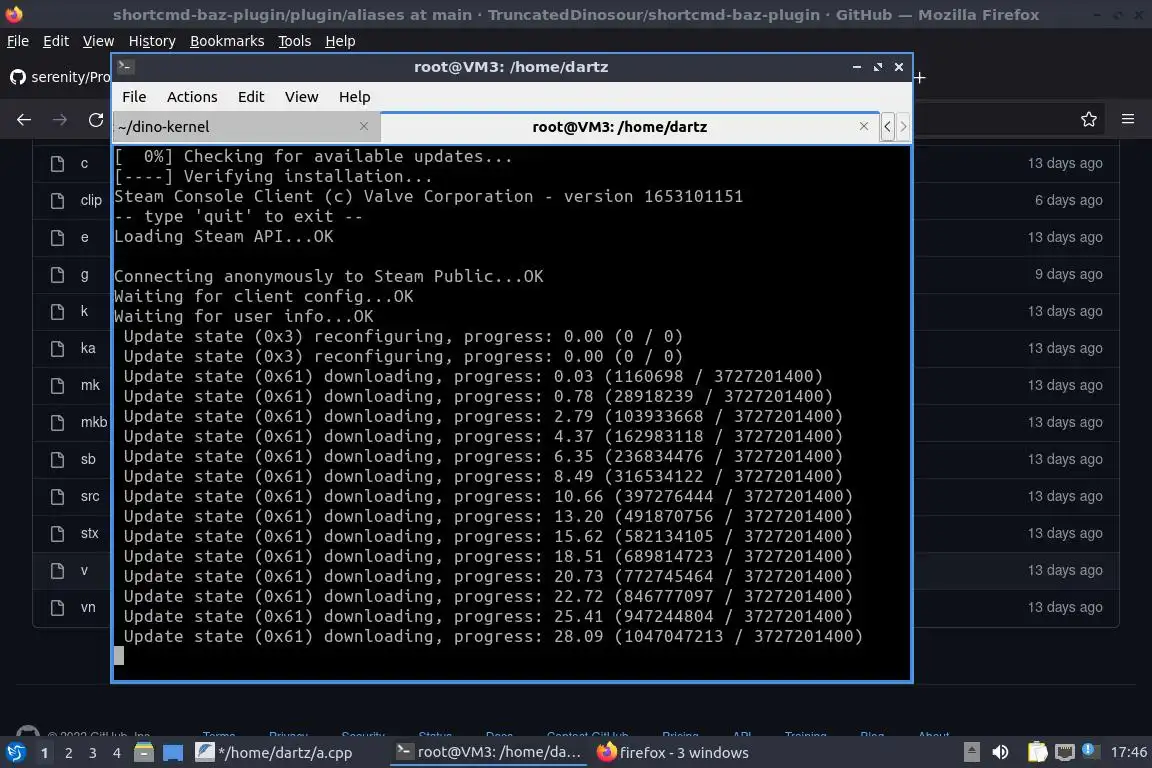The width and height of the screenshot is (1152, 768).
Task: Select root@VM3: /home/dartz terminal tab
Action: 630,126
